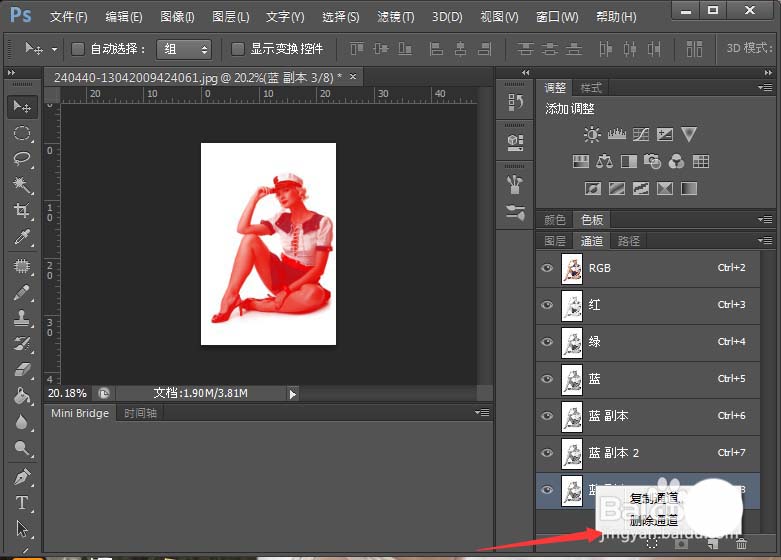Open the 滤镜(T) menu
Screen dimensions: 781x560
click(x=395, y=17)
